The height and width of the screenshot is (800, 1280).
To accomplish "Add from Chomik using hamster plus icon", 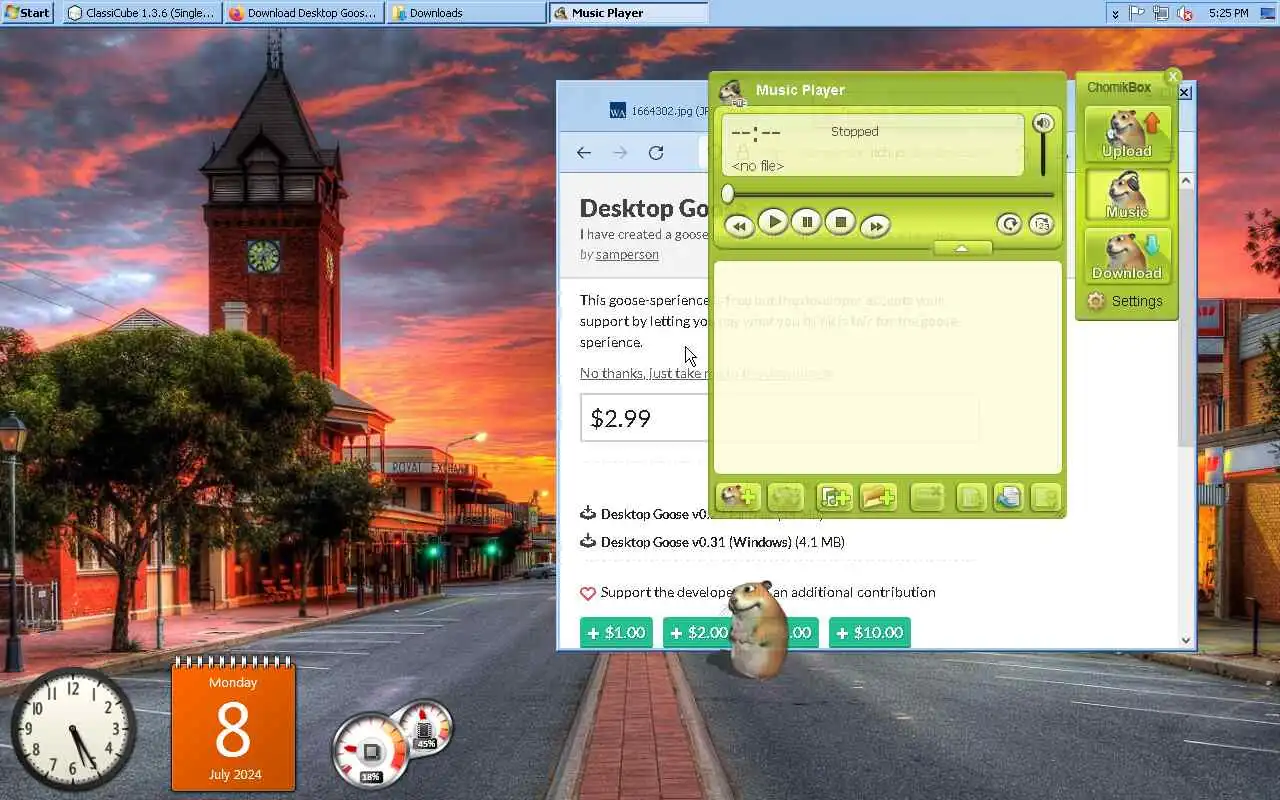I will tap(738, 497).
